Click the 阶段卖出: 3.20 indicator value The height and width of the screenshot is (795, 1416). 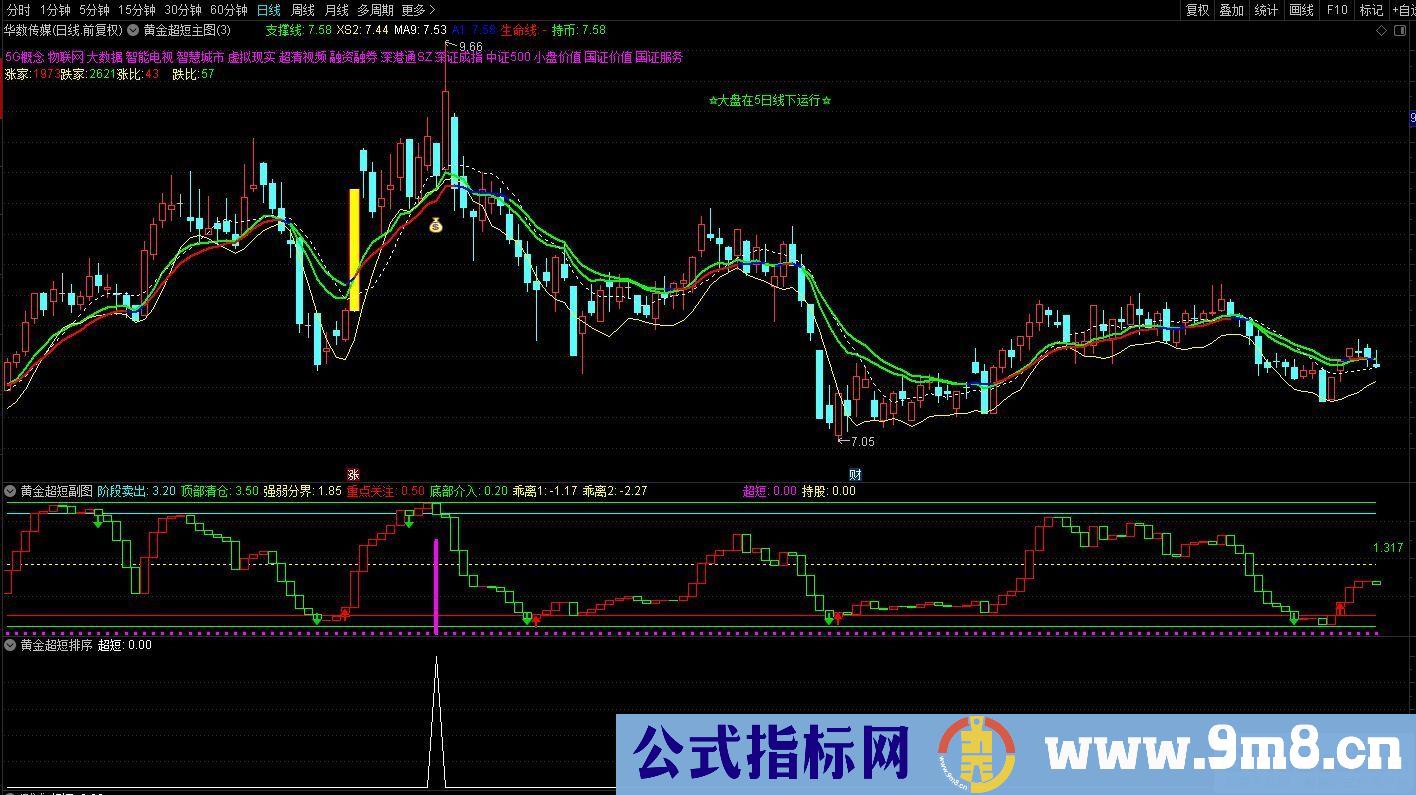click(136, 491)
